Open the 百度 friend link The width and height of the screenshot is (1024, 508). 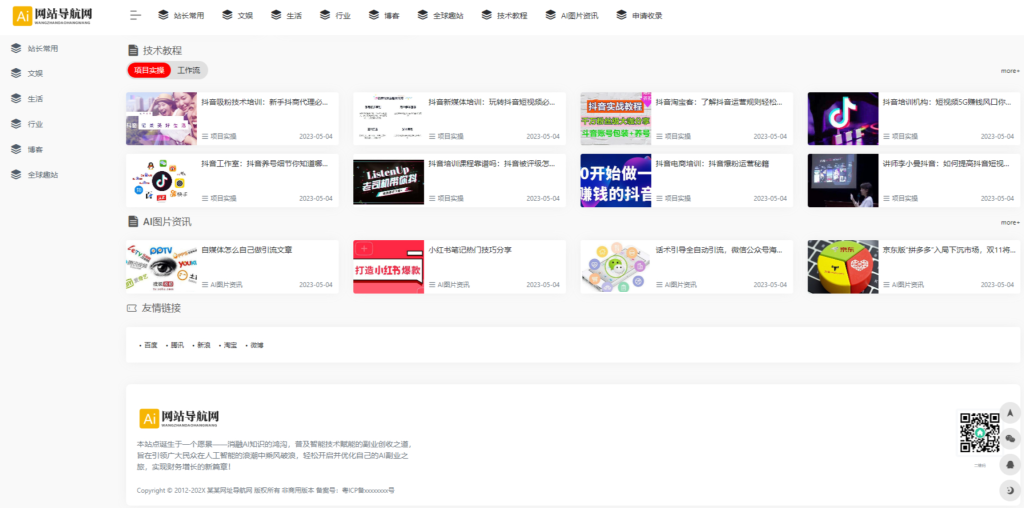pyautogui.click(x=151, y=345)
